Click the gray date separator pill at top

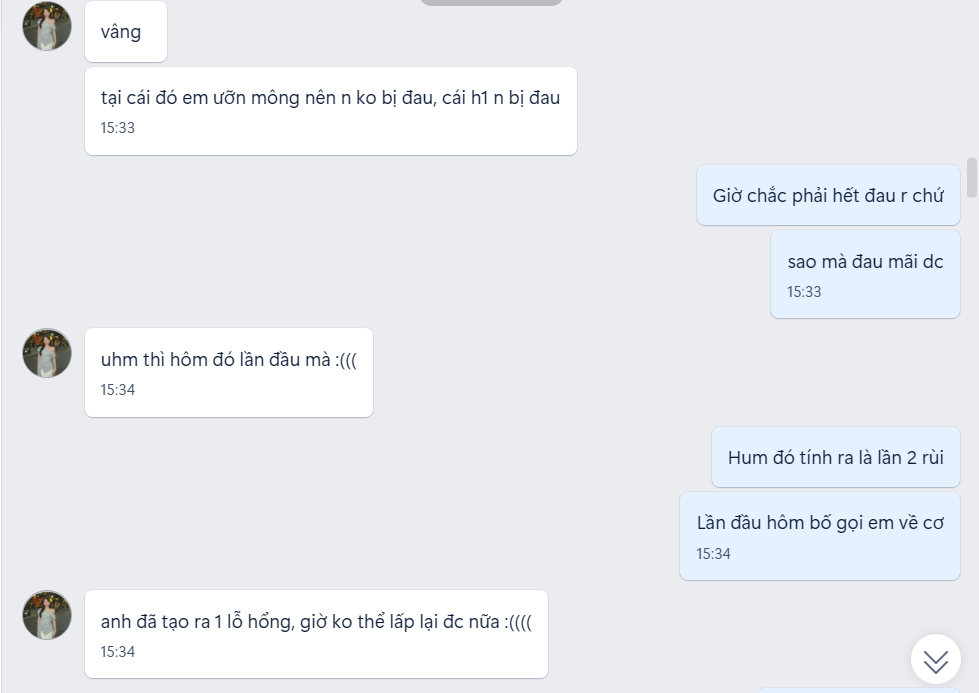coord(491,2)
